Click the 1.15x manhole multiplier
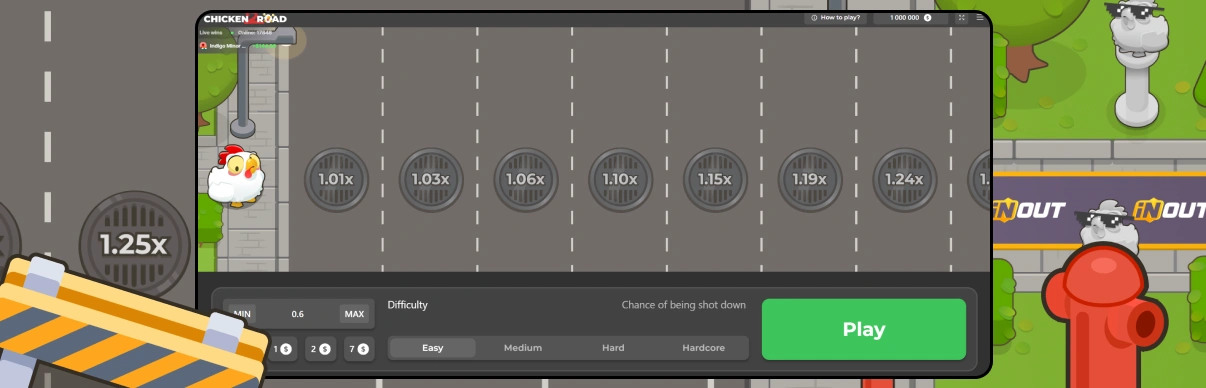The width and height of the screenshot is (1206, 388). pos(715,180)
